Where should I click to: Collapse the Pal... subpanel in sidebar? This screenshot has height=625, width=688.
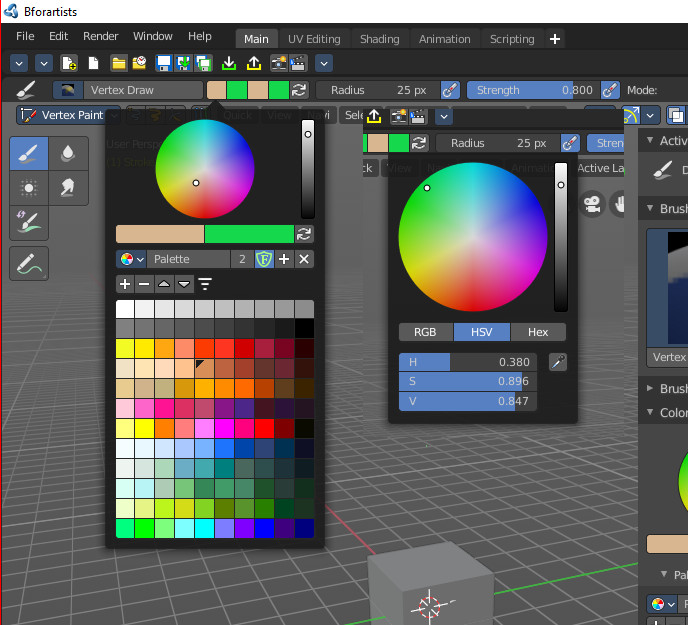pyautogui.click(x=664, y=574)
